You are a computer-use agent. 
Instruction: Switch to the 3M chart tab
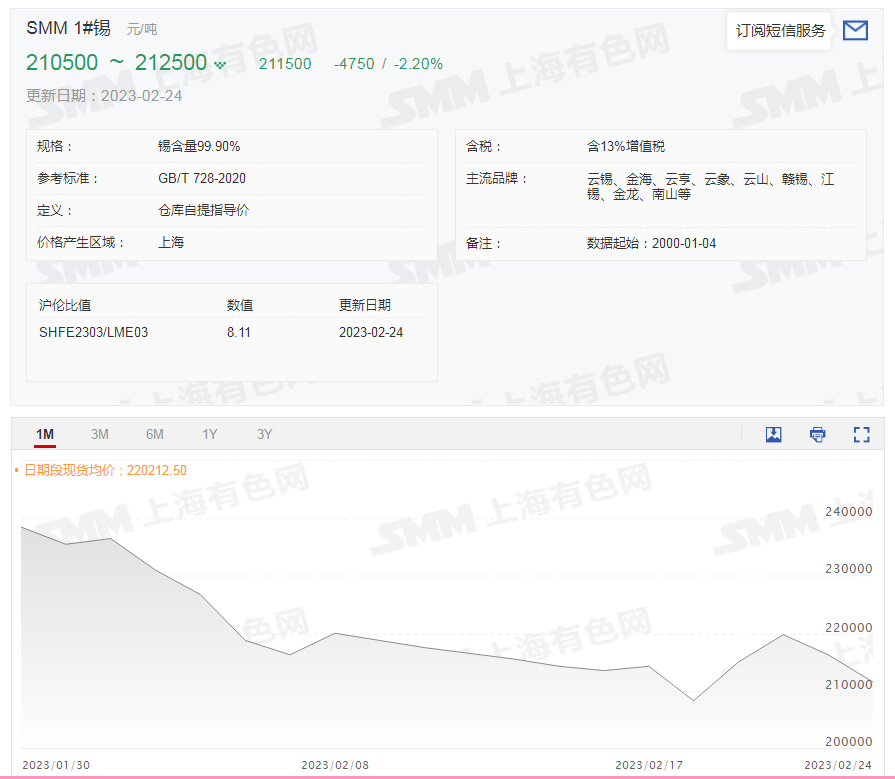tap(99, 434)
